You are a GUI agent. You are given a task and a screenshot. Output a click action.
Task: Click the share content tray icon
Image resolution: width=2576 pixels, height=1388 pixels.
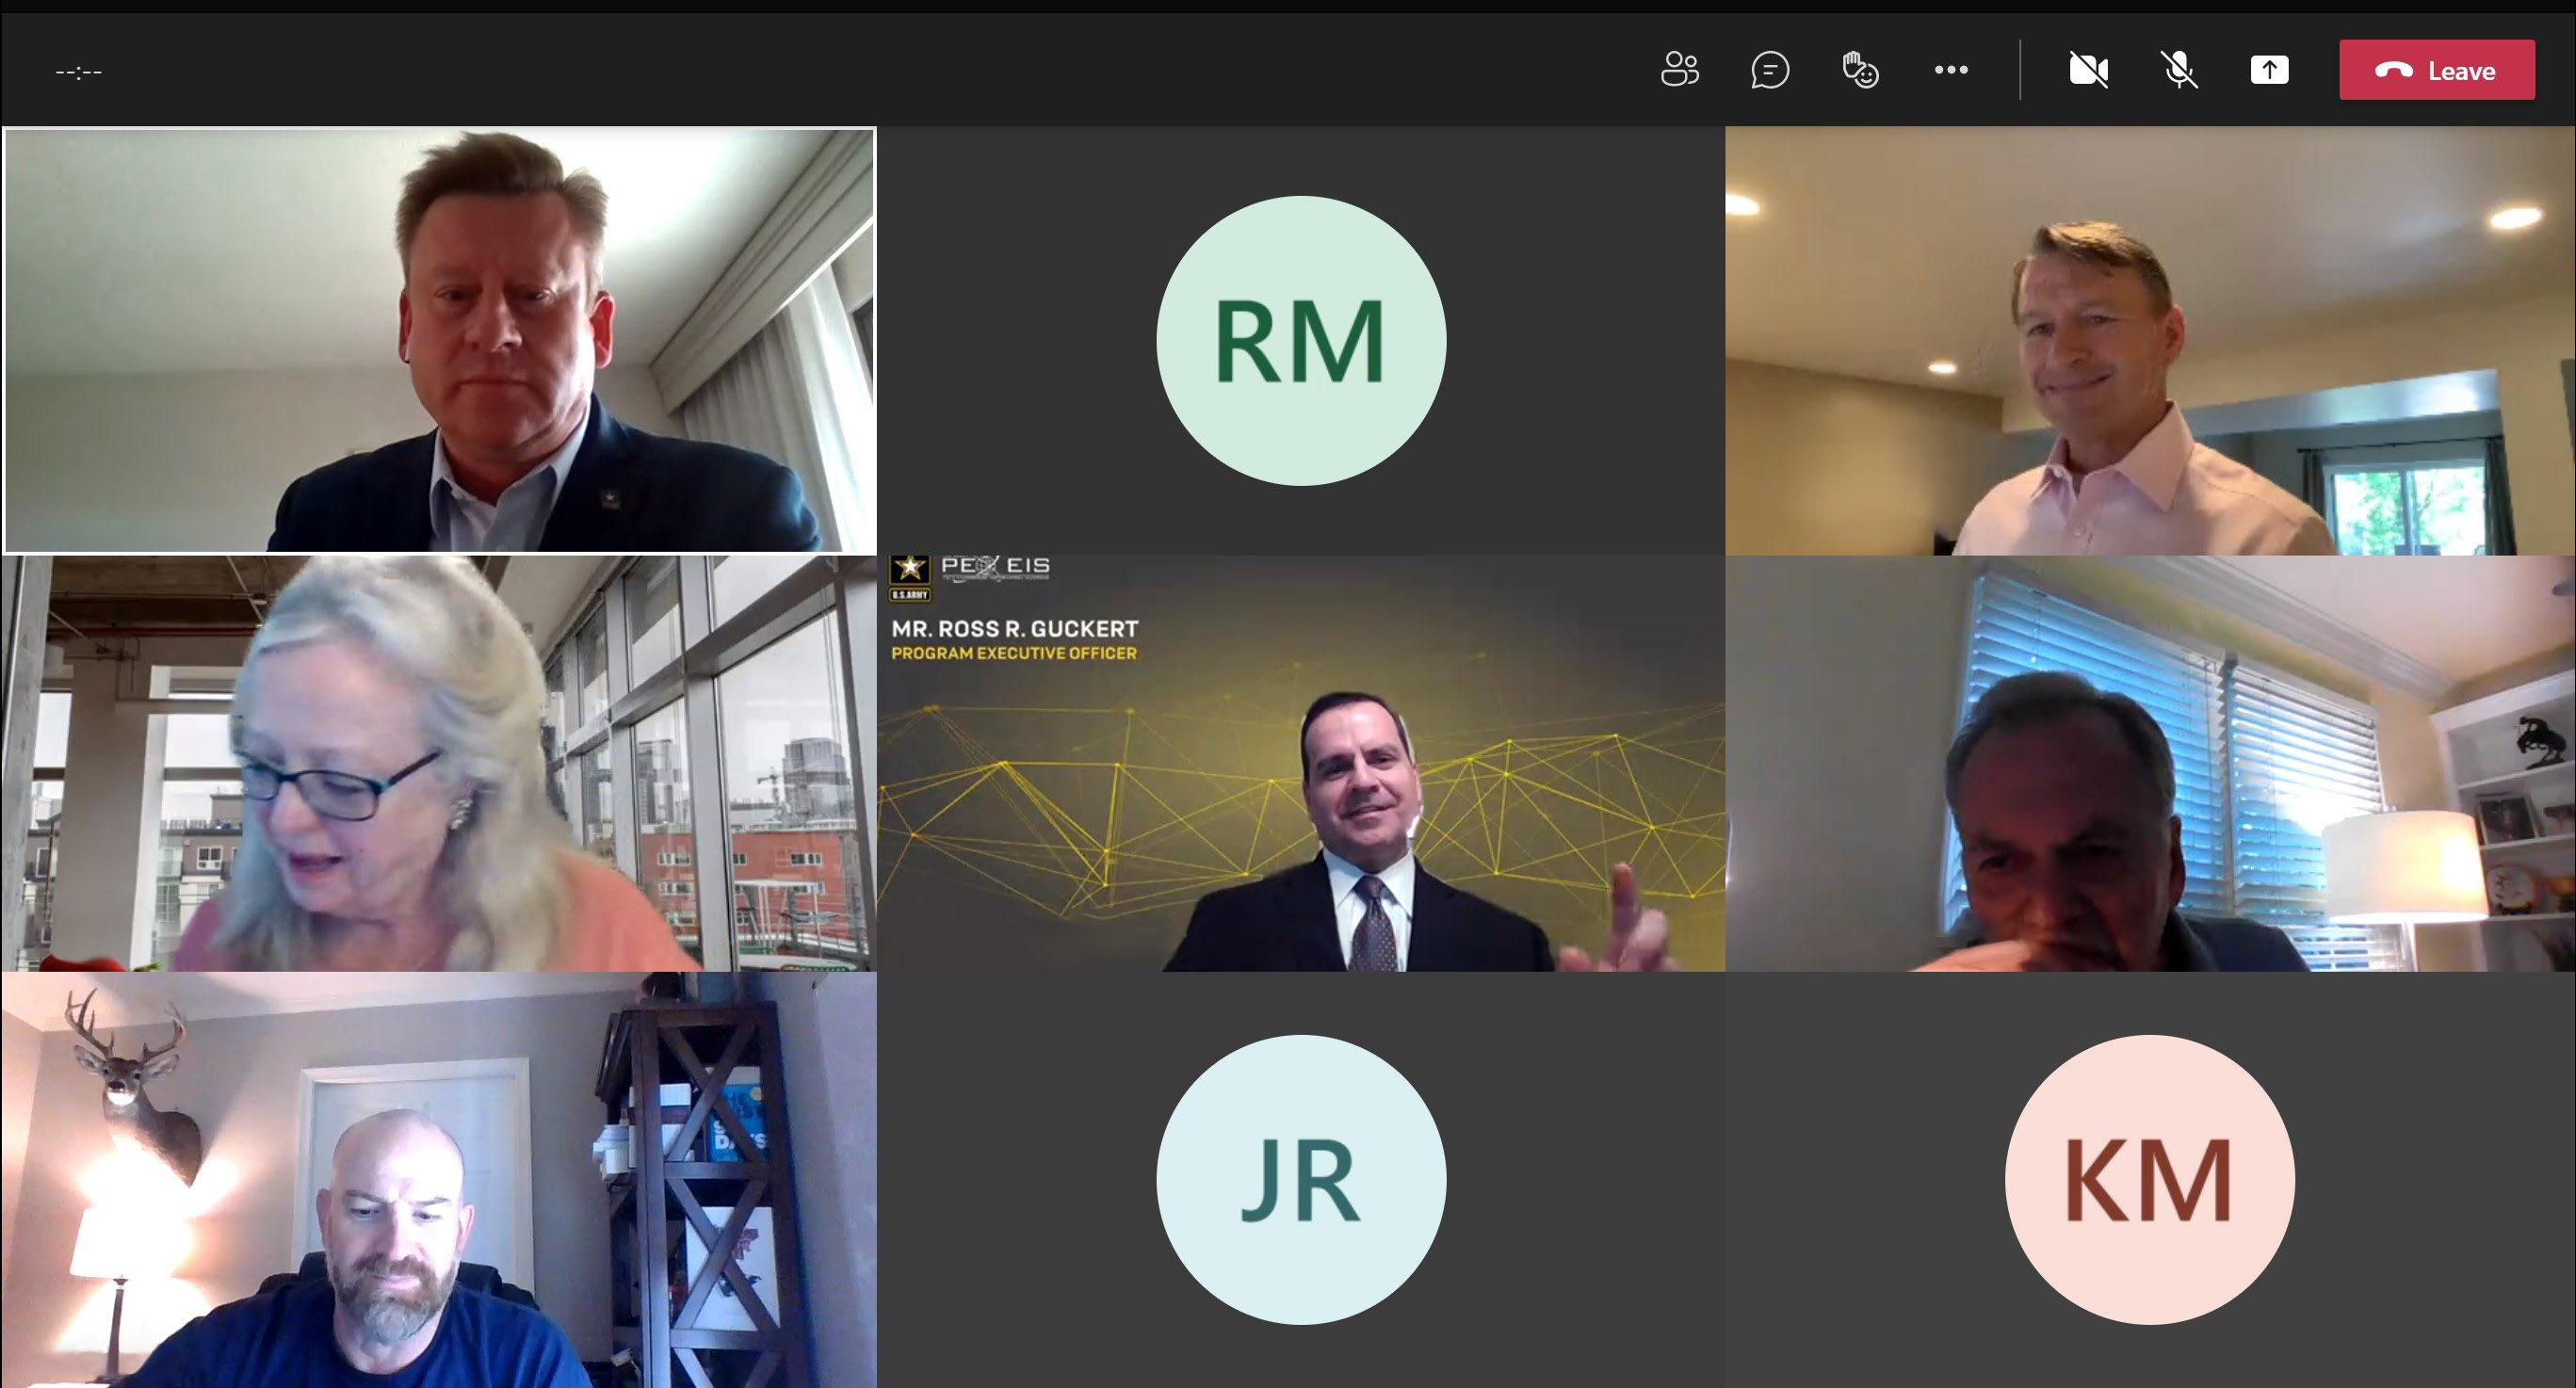[2269, 70]
